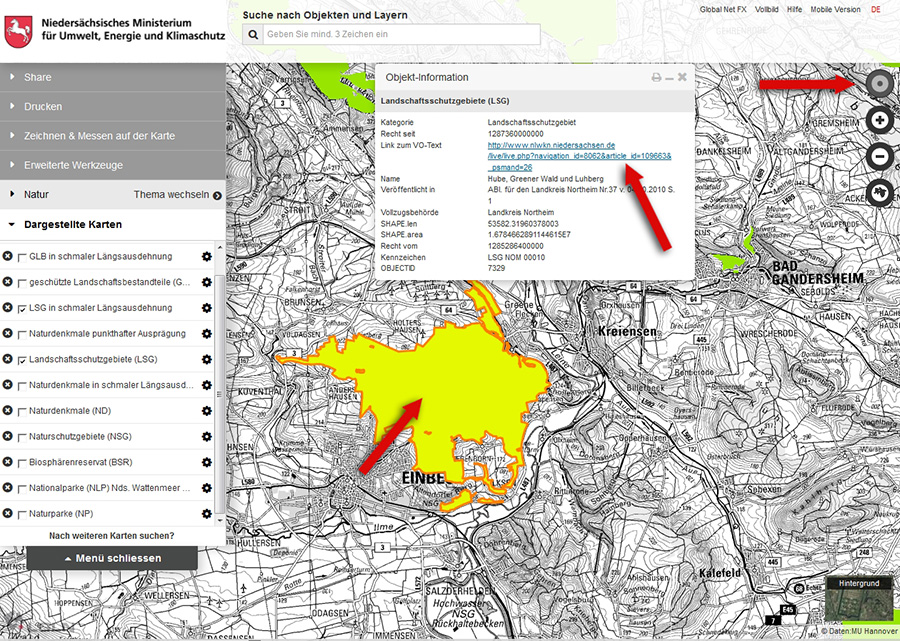Viewport: 900px width, 641px height.
Task: Click the object info query tool button
Action: point(879,85)
